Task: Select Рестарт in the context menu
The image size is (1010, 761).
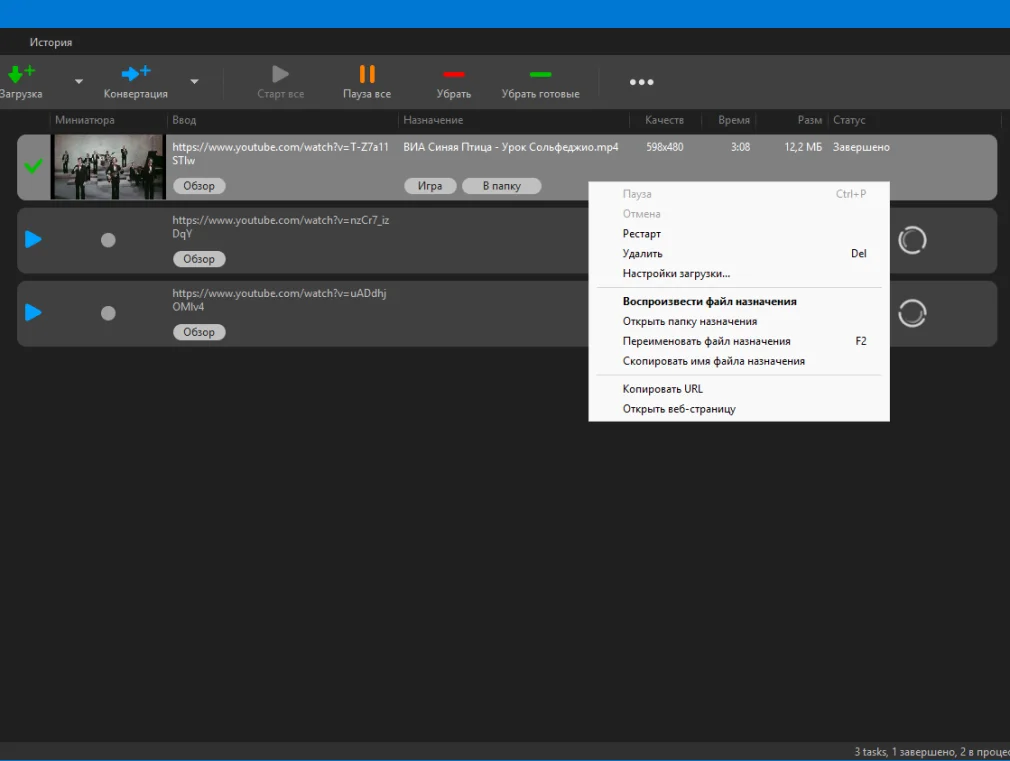Action: coord(641,234)
